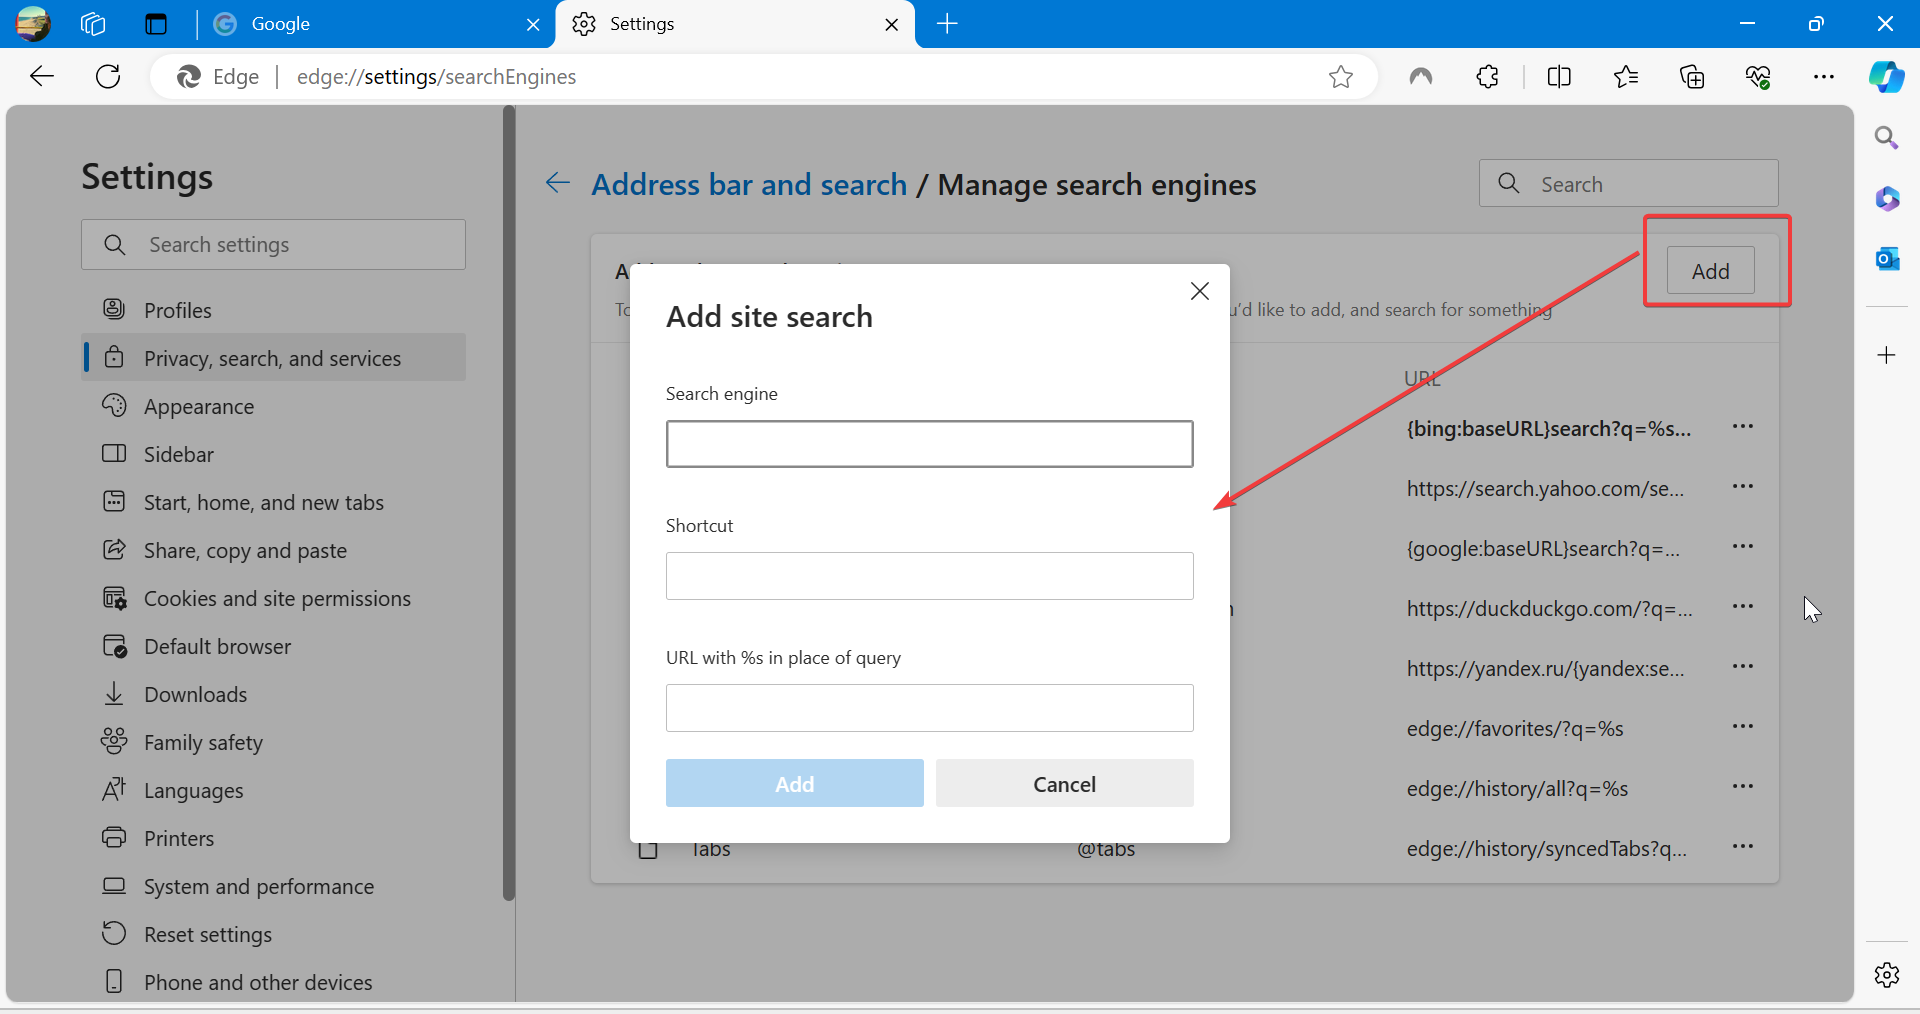1920x1014 pixels.
Task: Open Outlook in the sidebar
Action: click(1887, 259)
